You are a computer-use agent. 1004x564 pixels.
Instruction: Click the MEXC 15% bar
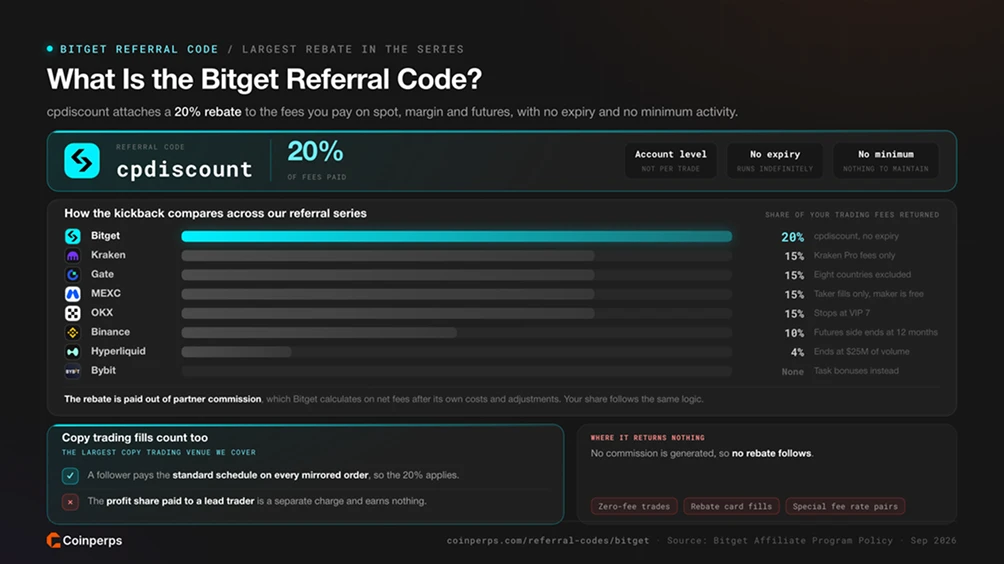(388, 294)
